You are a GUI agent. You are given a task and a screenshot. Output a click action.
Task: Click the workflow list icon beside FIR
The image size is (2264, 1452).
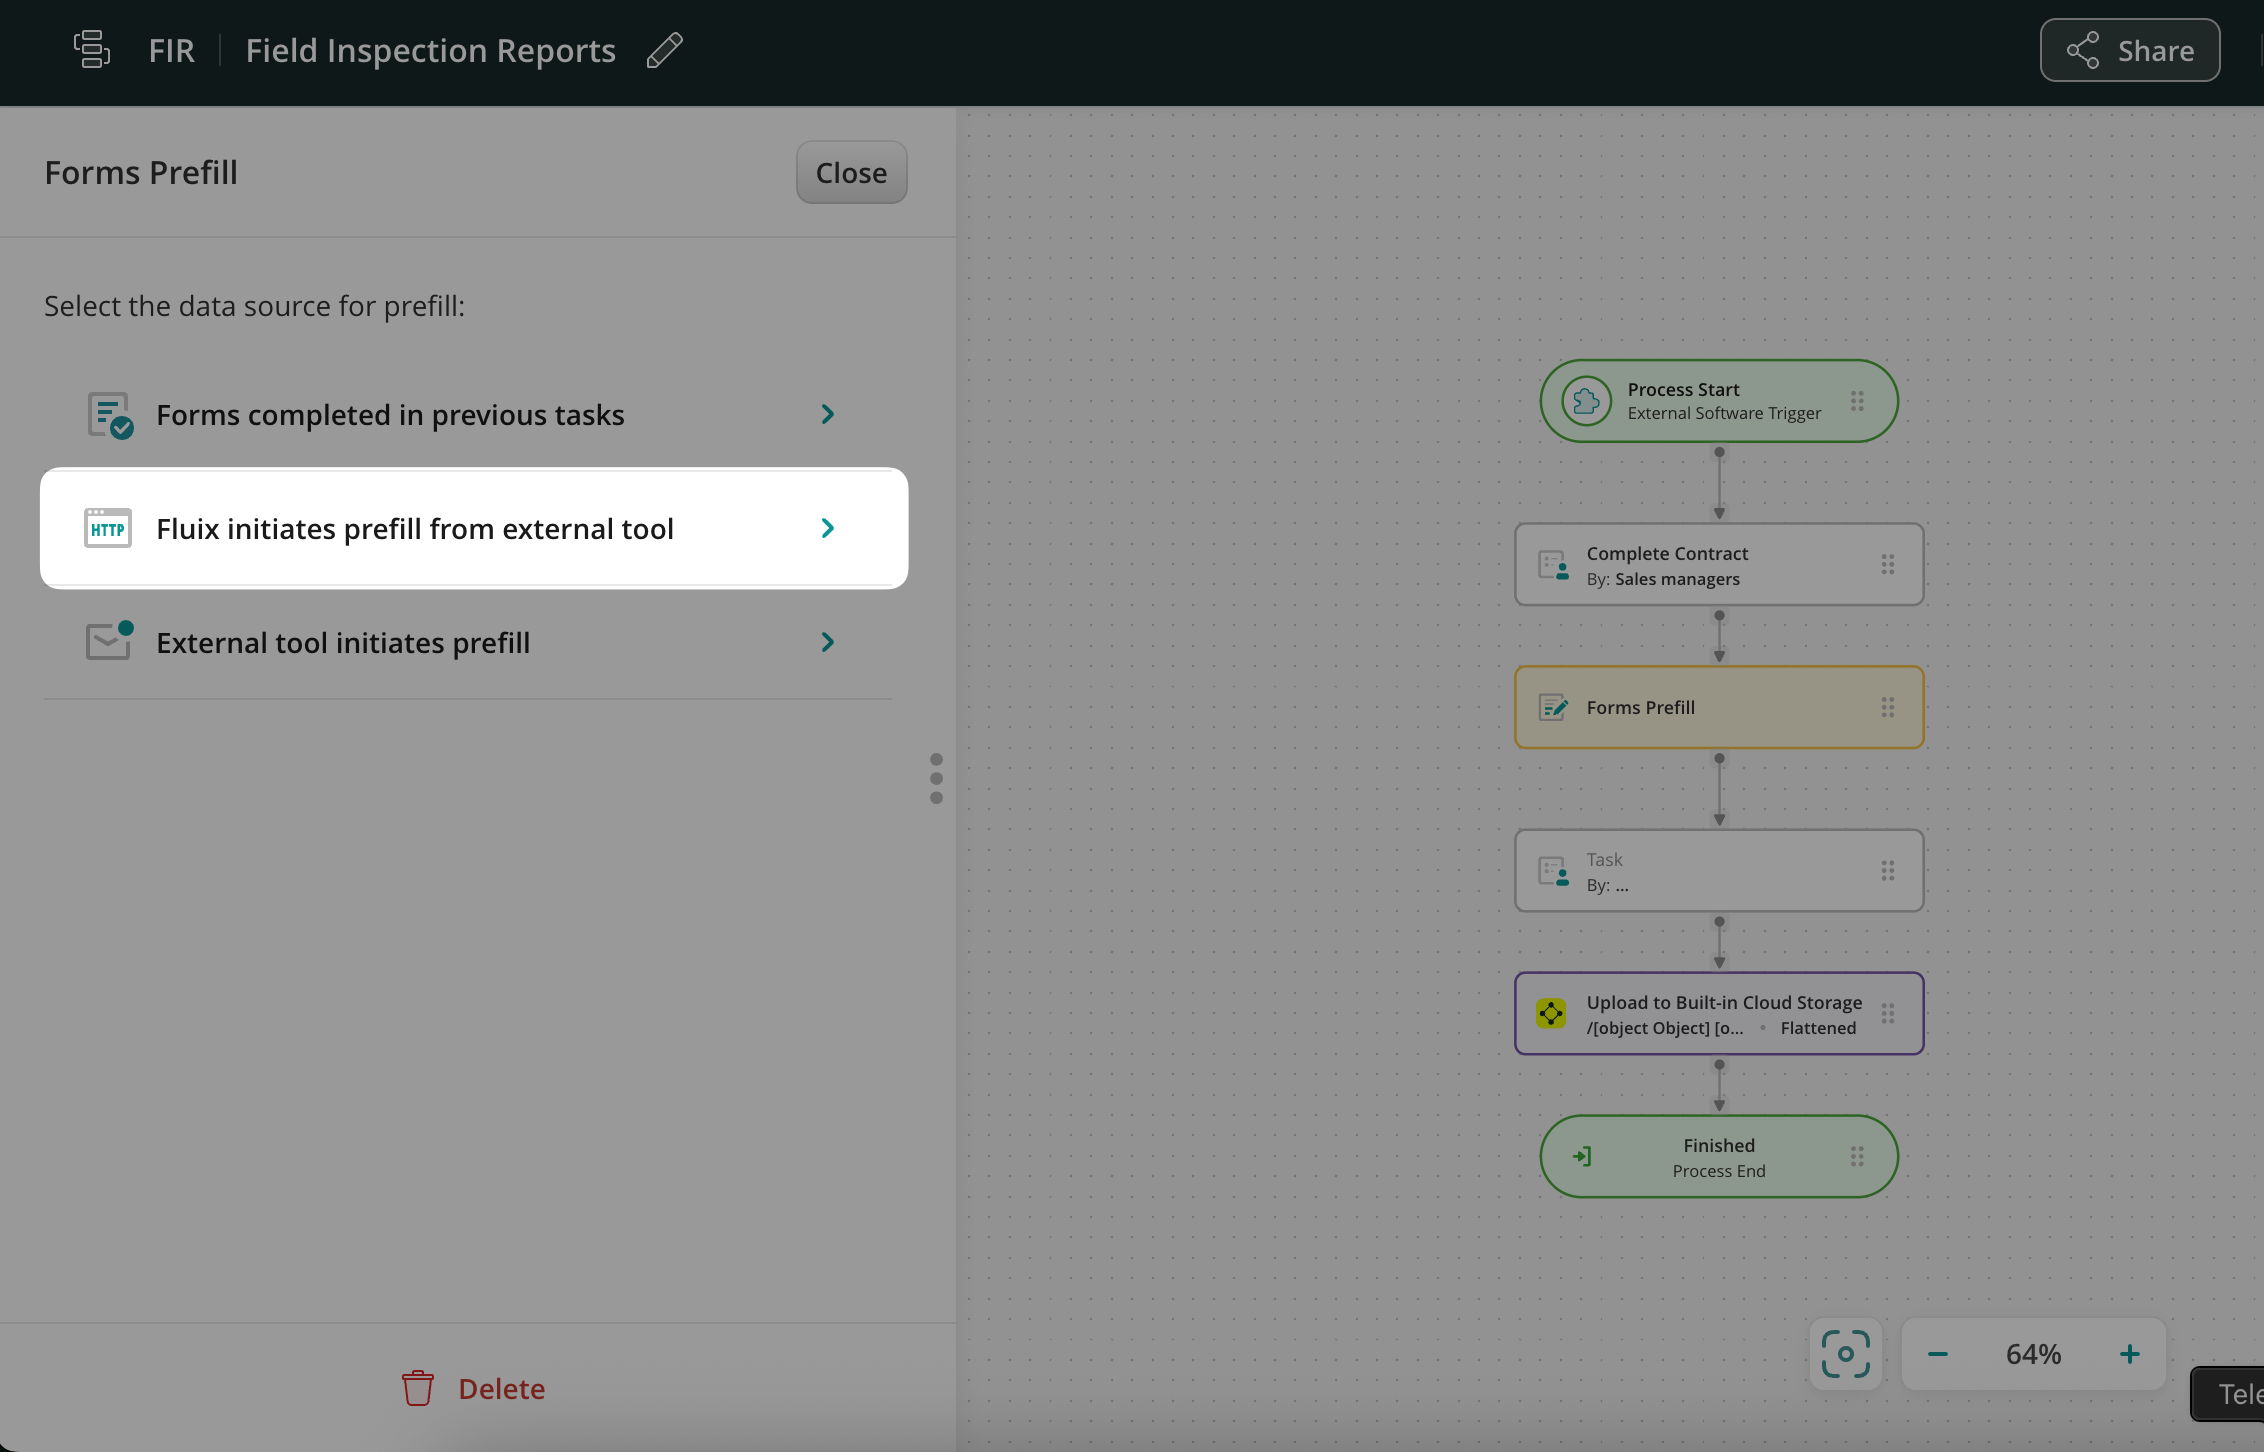pos(92,50)
